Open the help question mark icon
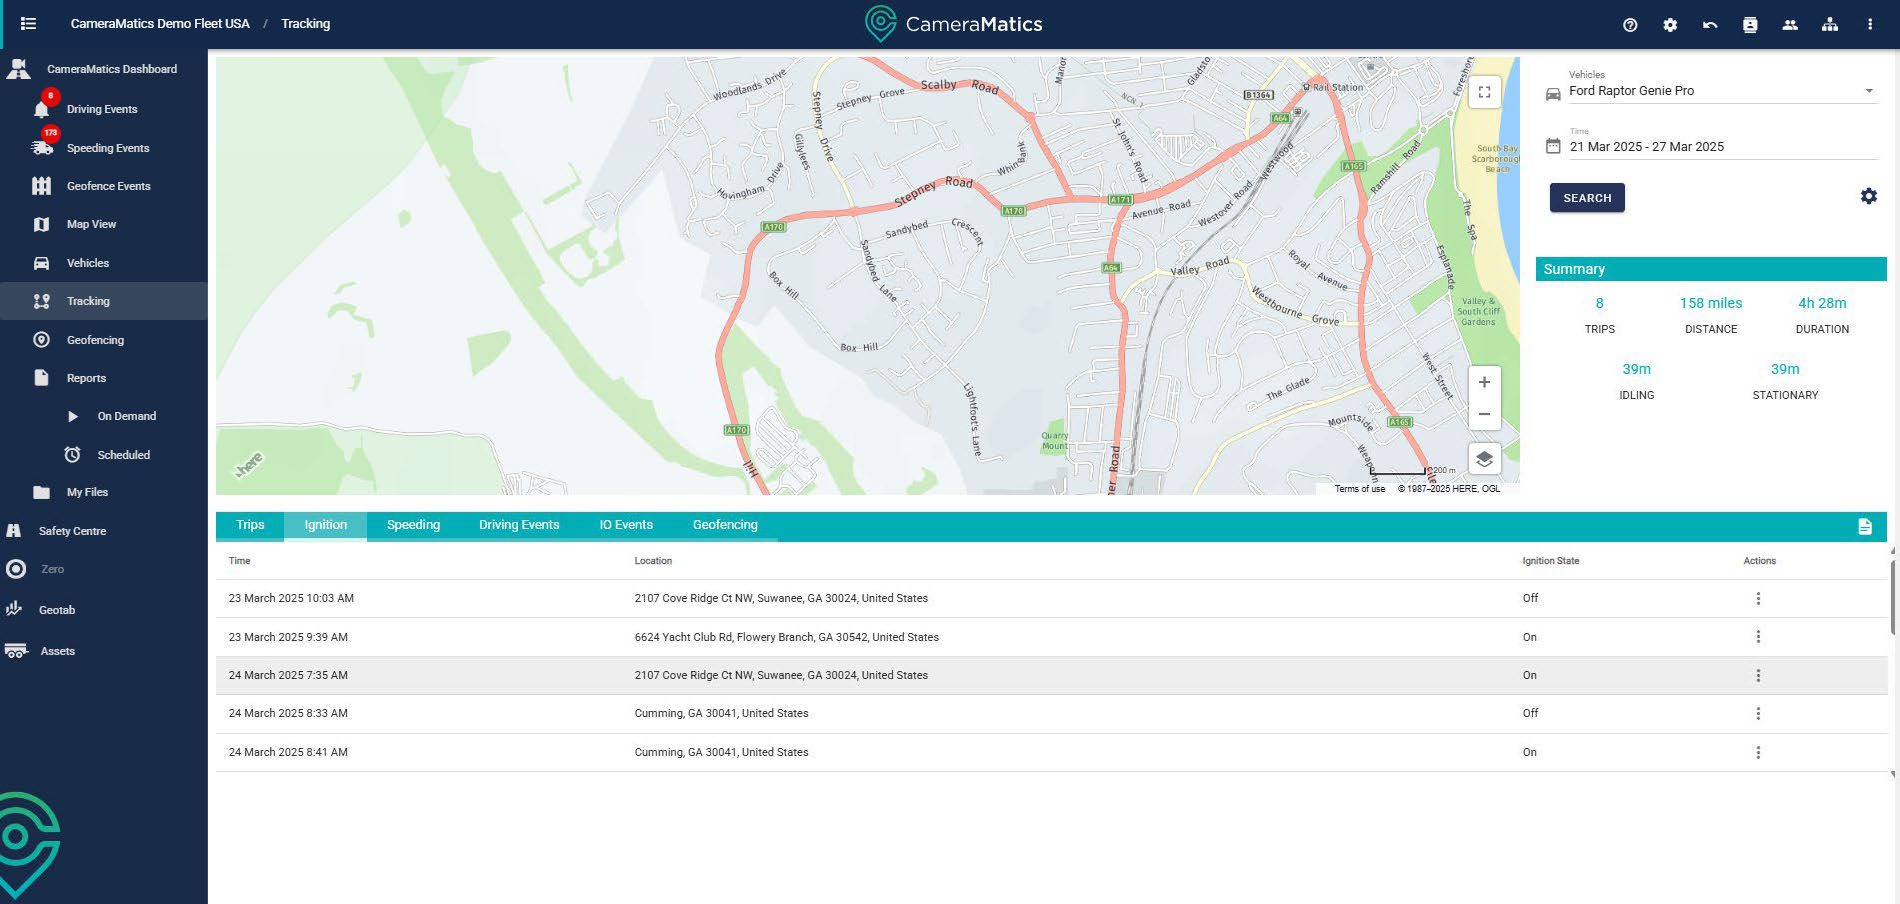This screenshot has height=904, width=1900. 1630,25
